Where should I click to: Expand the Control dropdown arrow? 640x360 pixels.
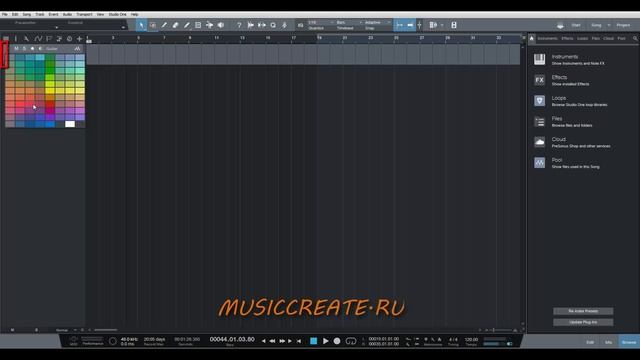coord(123,28)
